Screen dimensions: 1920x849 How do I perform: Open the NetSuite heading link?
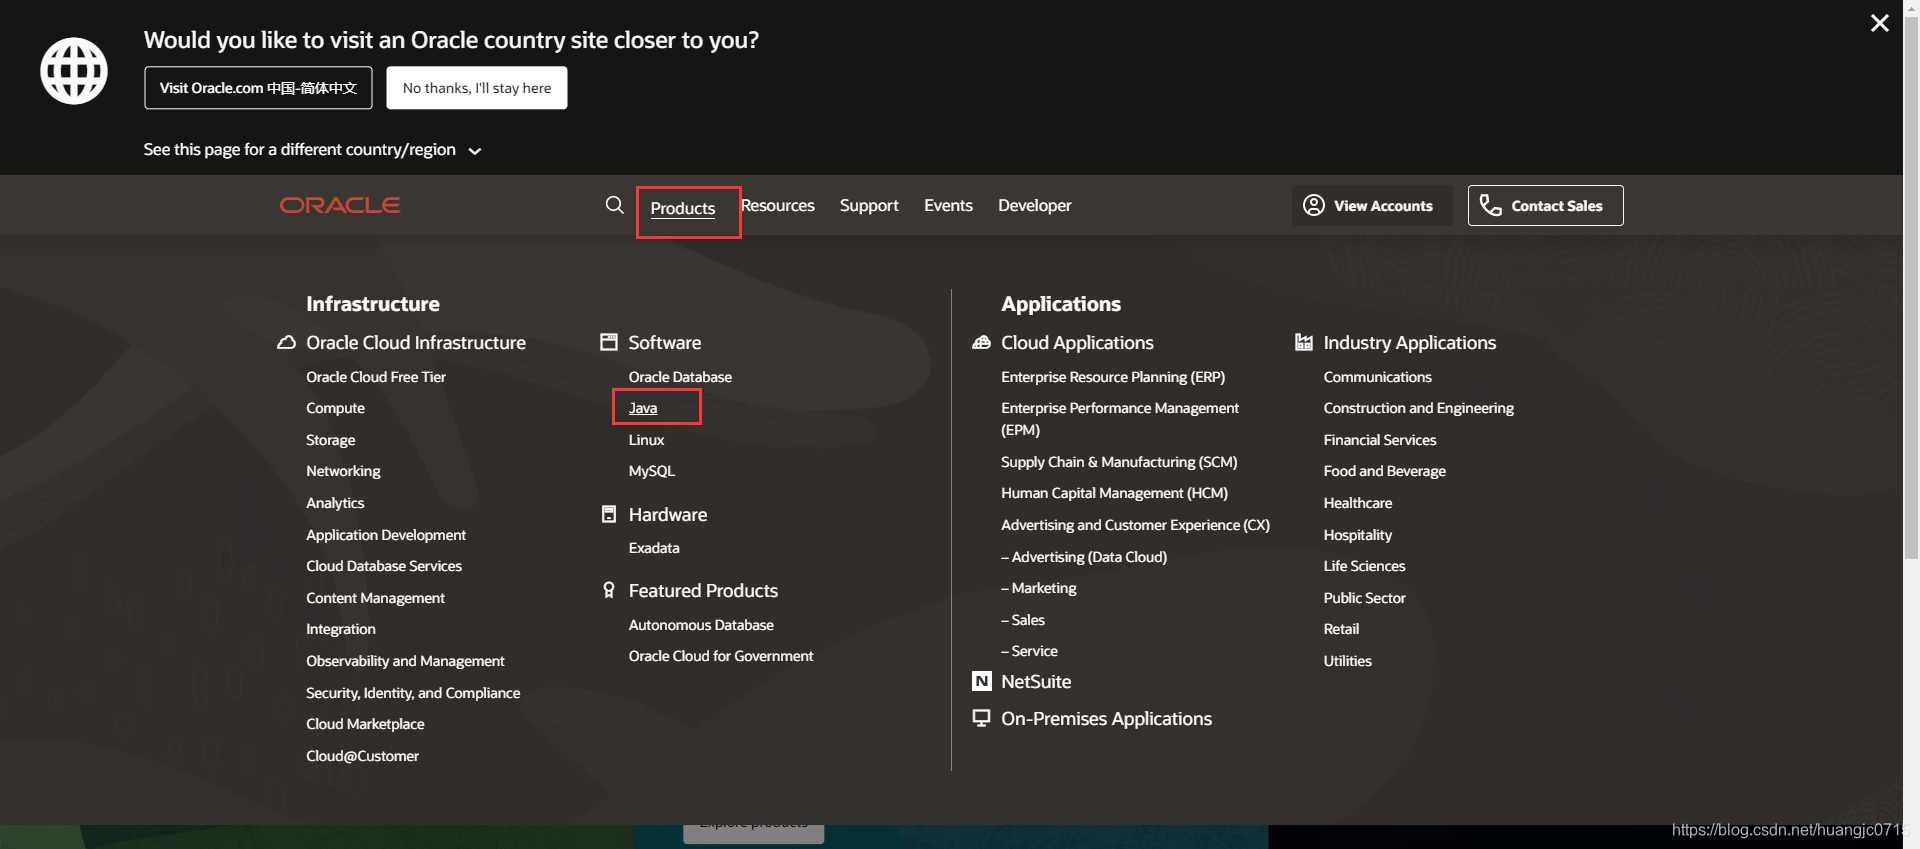(1036, 681)
